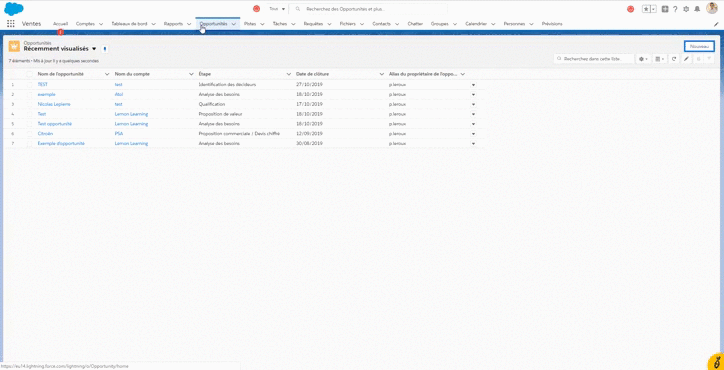Click the global search field
The width and height of the screenshot is (724, 370).
[368, 9]
